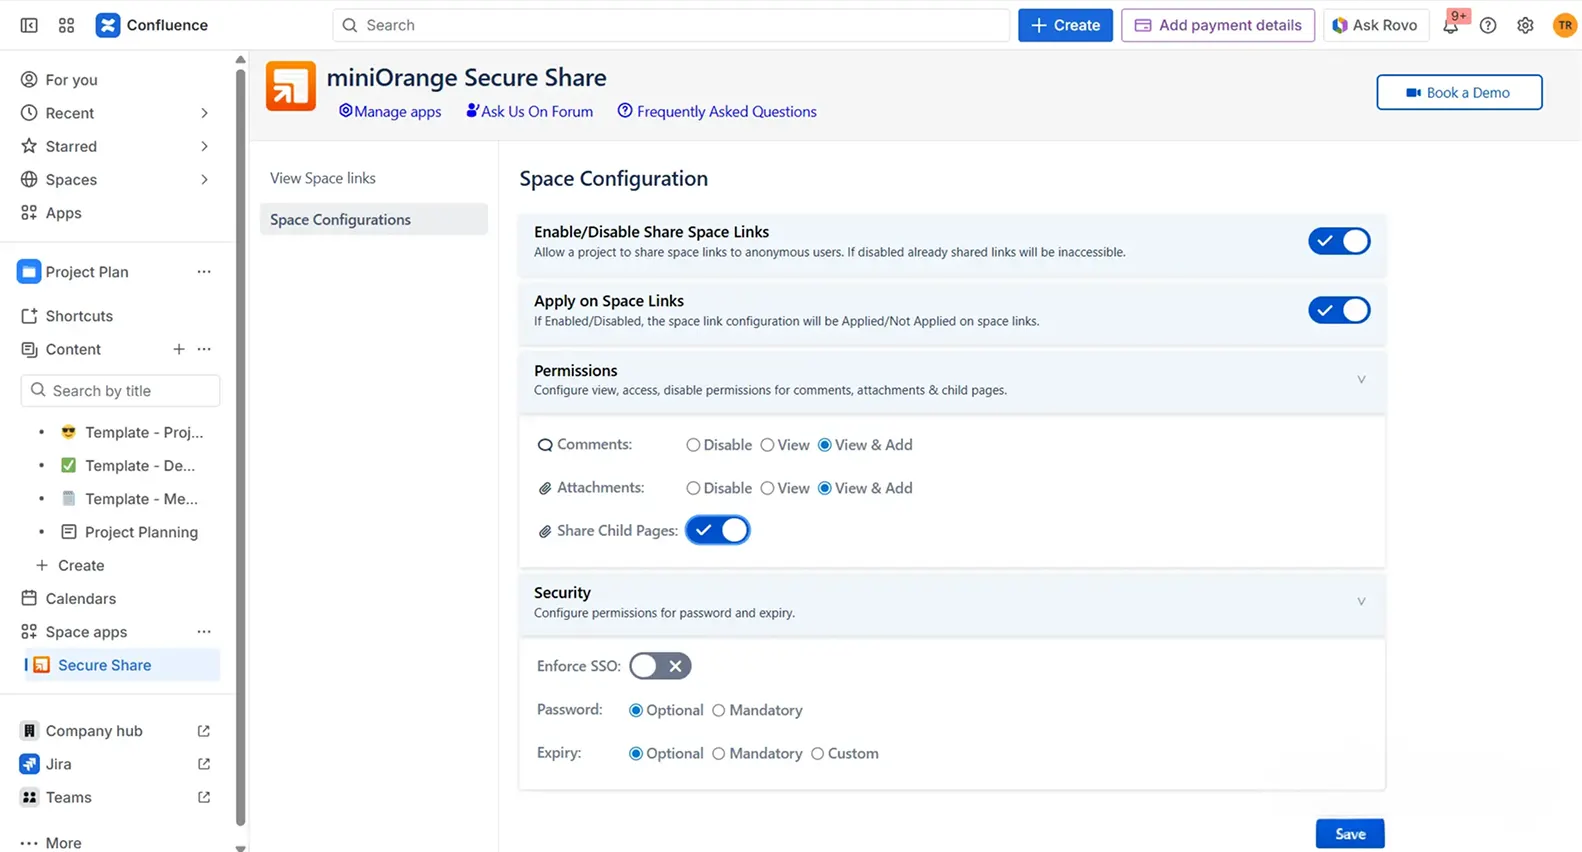Image resolution: width=1582 pixels, height=852 pixels.
Task: Set Expiry to Mandatory
Action: point(718,753)
